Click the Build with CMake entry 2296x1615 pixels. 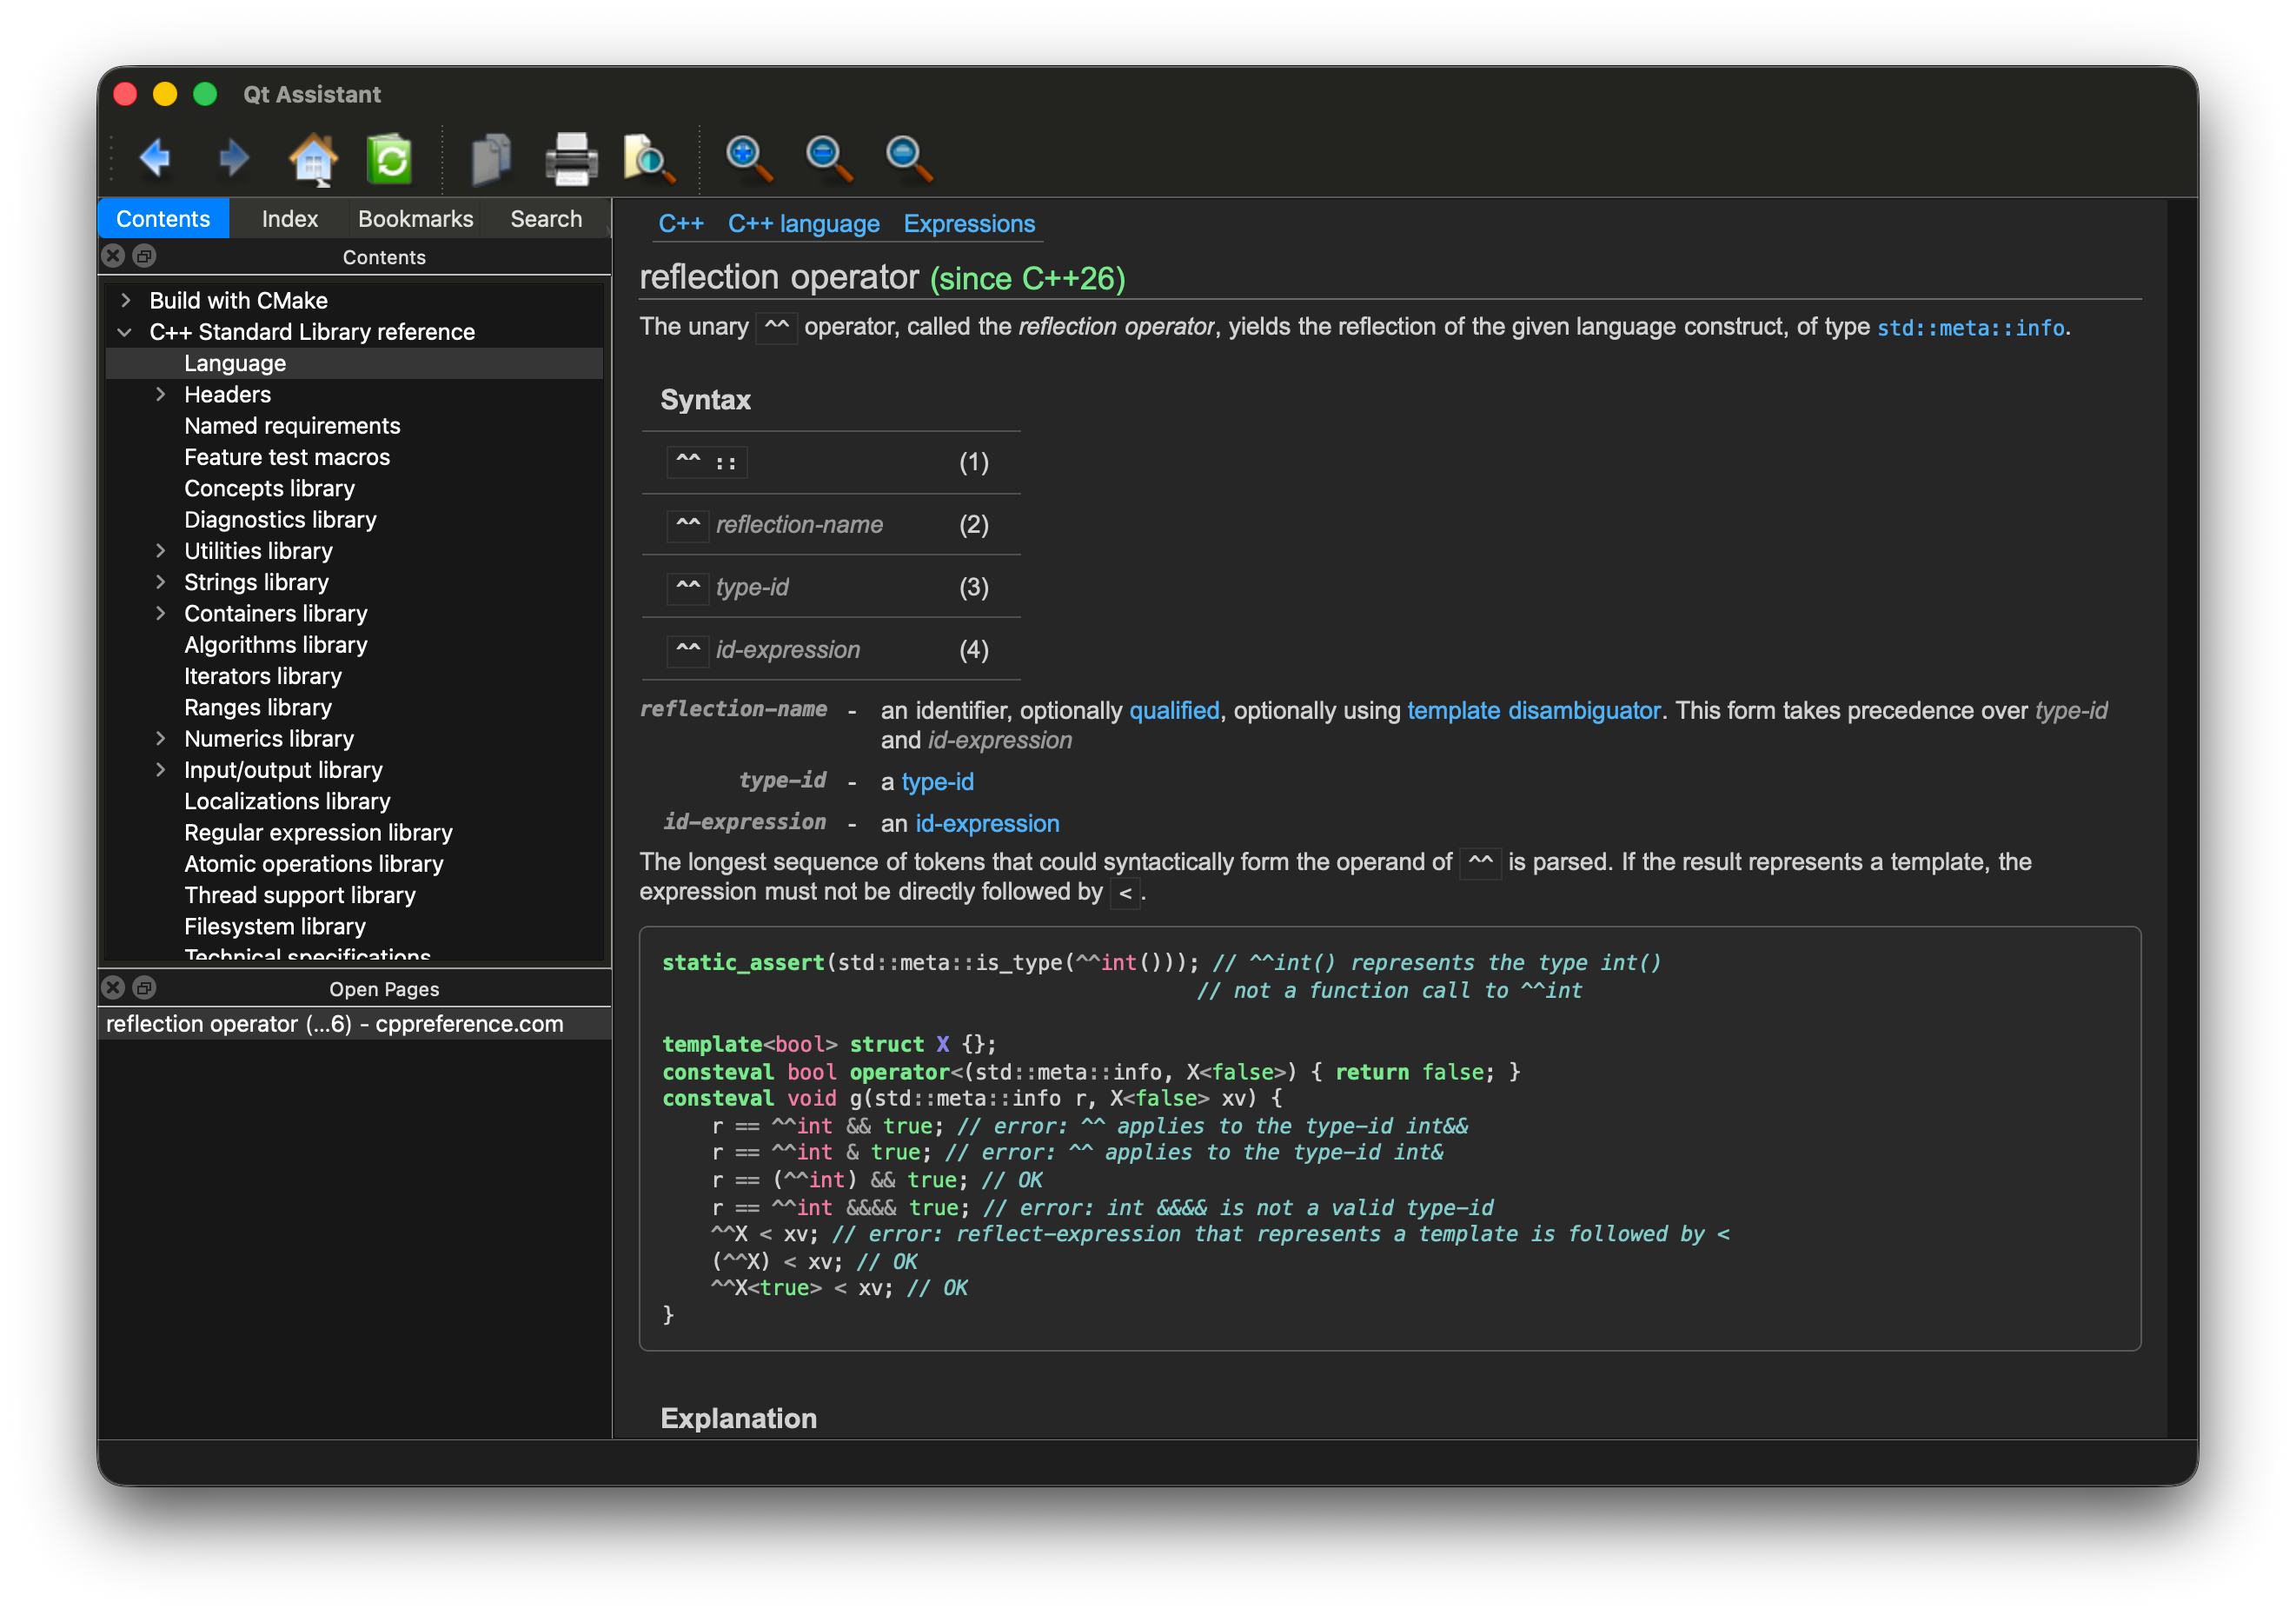238,300
